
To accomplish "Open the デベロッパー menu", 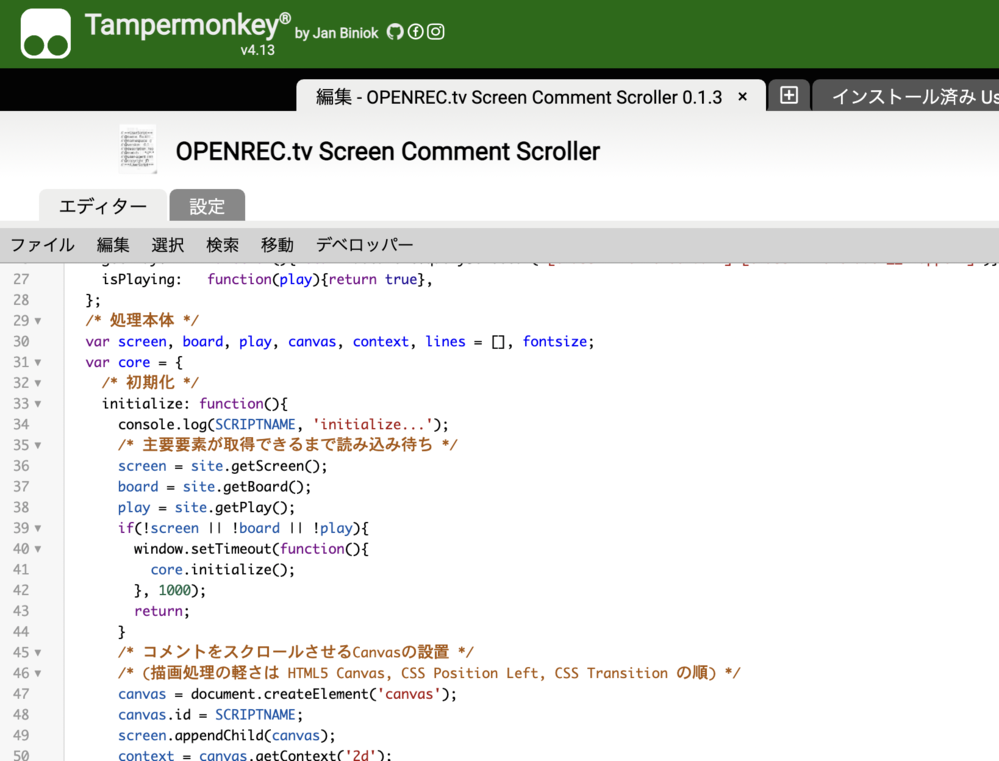I will click(x=364, y=245).
